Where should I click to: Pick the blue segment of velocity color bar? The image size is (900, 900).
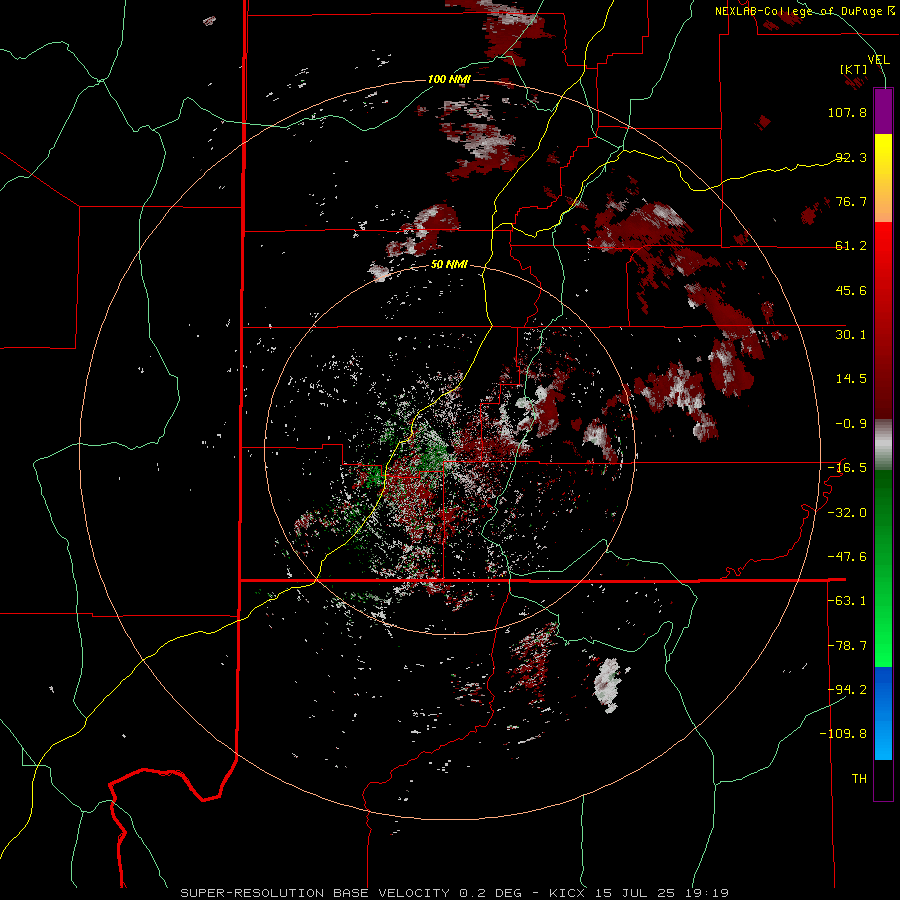883,713
